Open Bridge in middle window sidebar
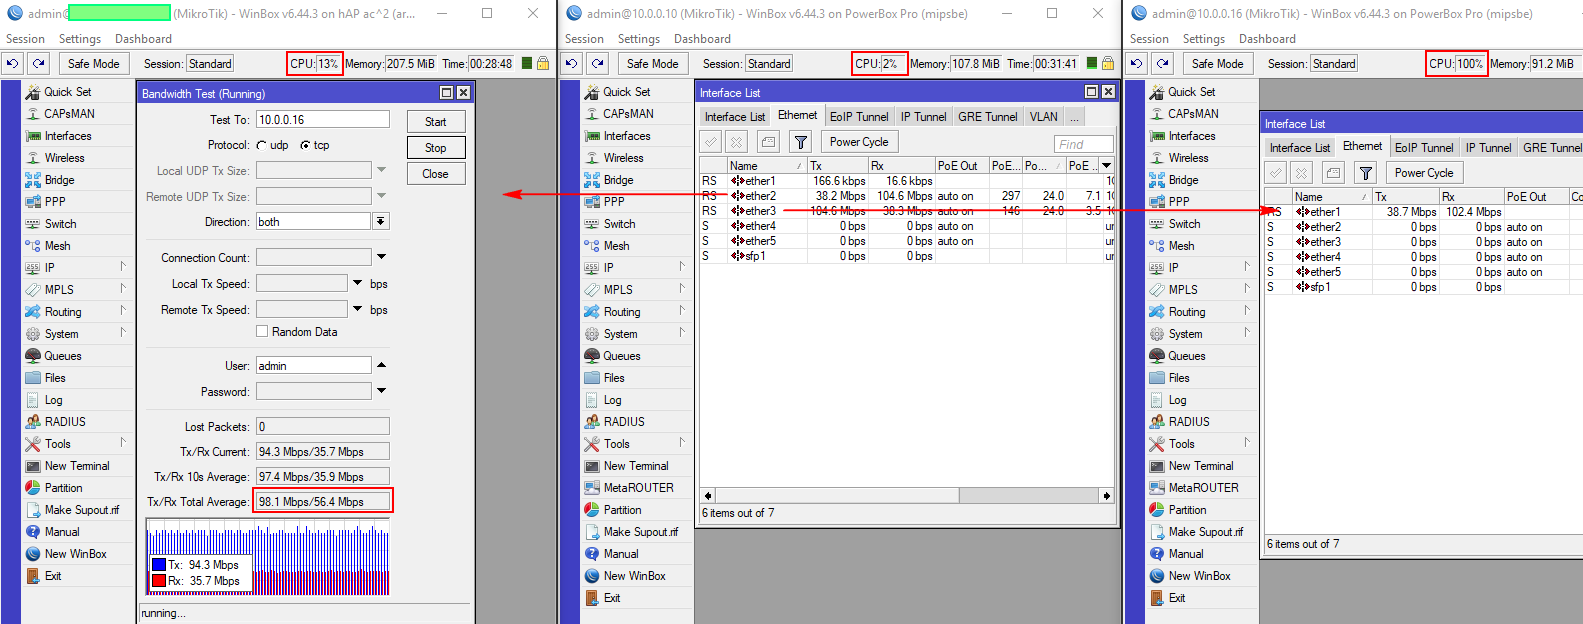Viewport: 1583px width, 624px height. 618,179
